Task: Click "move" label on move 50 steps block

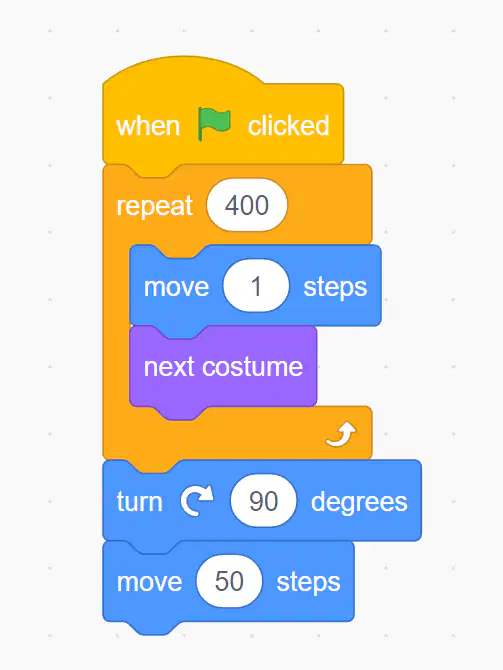Action: tap(149, 582)
